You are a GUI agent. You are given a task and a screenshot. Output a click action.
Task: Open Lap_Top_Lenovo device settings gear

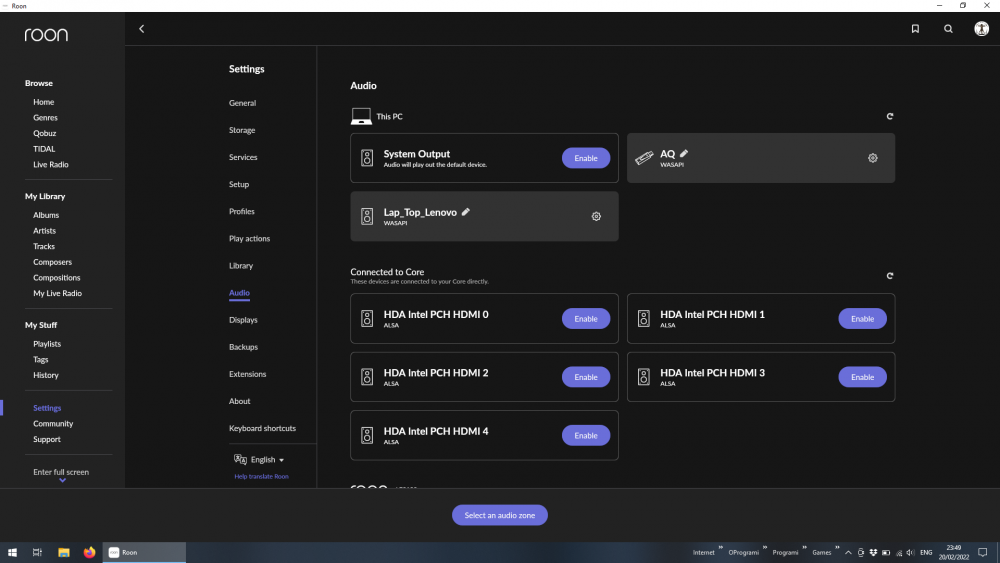[596, 216]
